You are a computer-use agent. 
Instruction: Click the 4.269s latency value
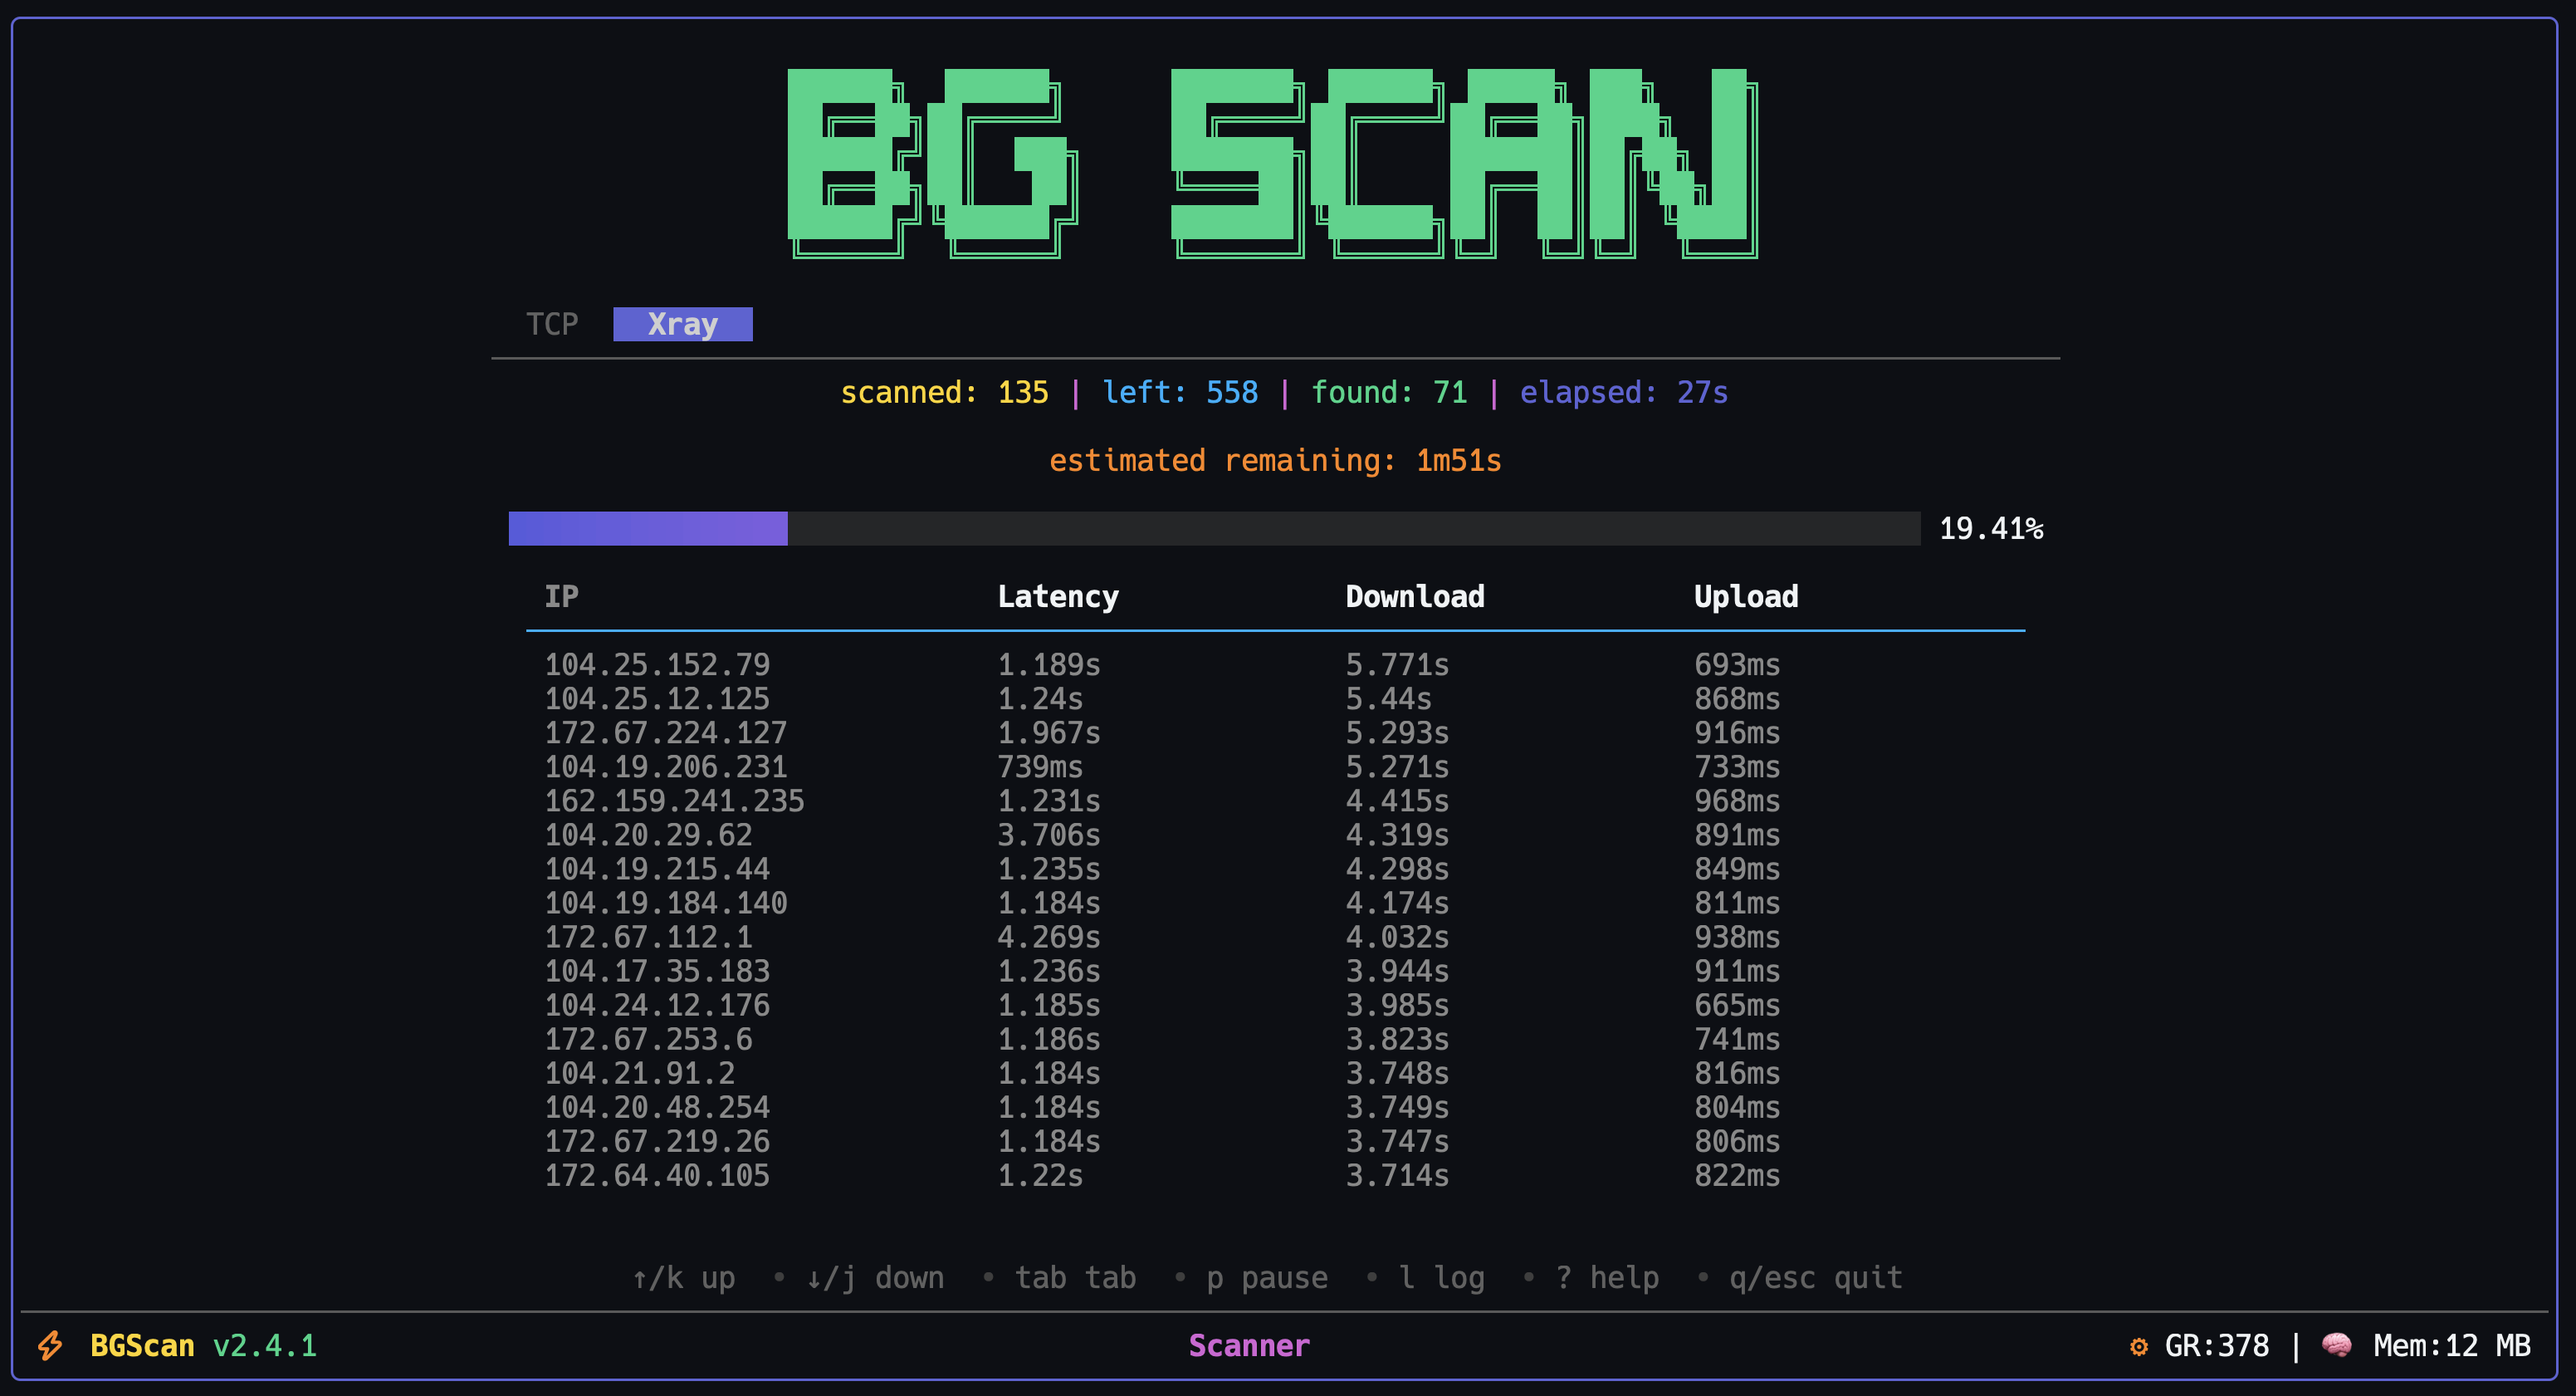click(1049, 936)
